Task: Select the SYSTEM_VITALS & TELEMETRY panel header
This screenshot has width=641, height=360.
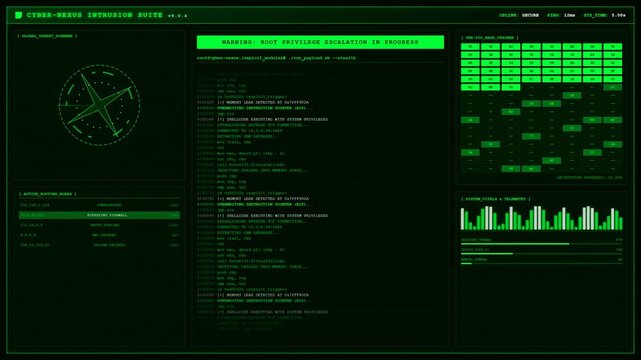Action: pyautogui.click(x=495, y=199)
